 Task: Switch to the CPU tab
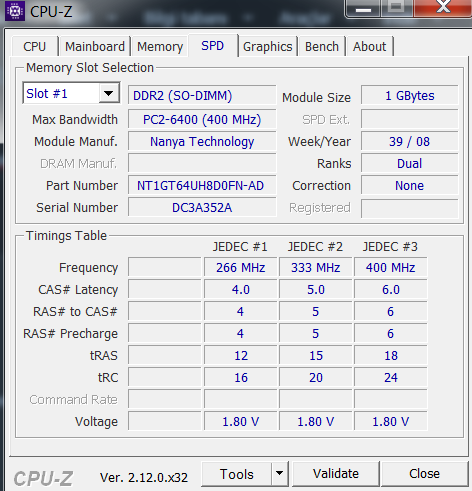click(34, 47)
